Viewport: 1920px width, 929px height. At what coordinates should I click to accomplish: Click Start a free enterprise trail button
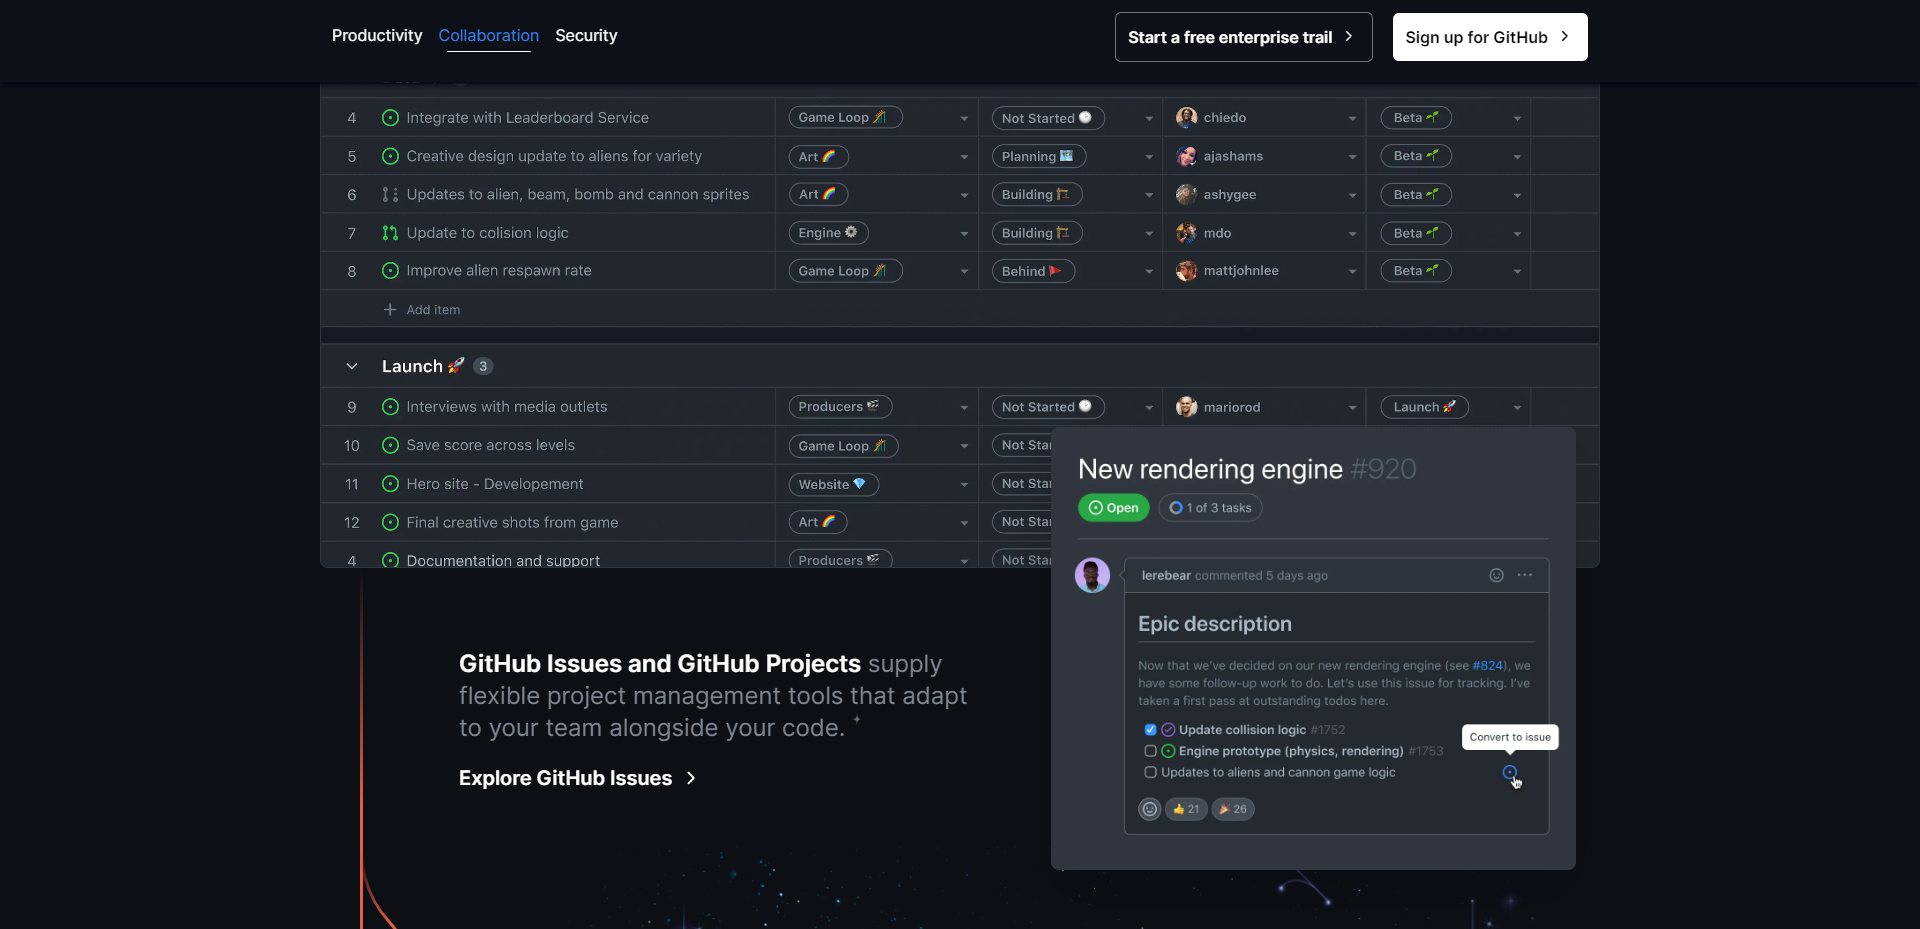click(1243, 37)
